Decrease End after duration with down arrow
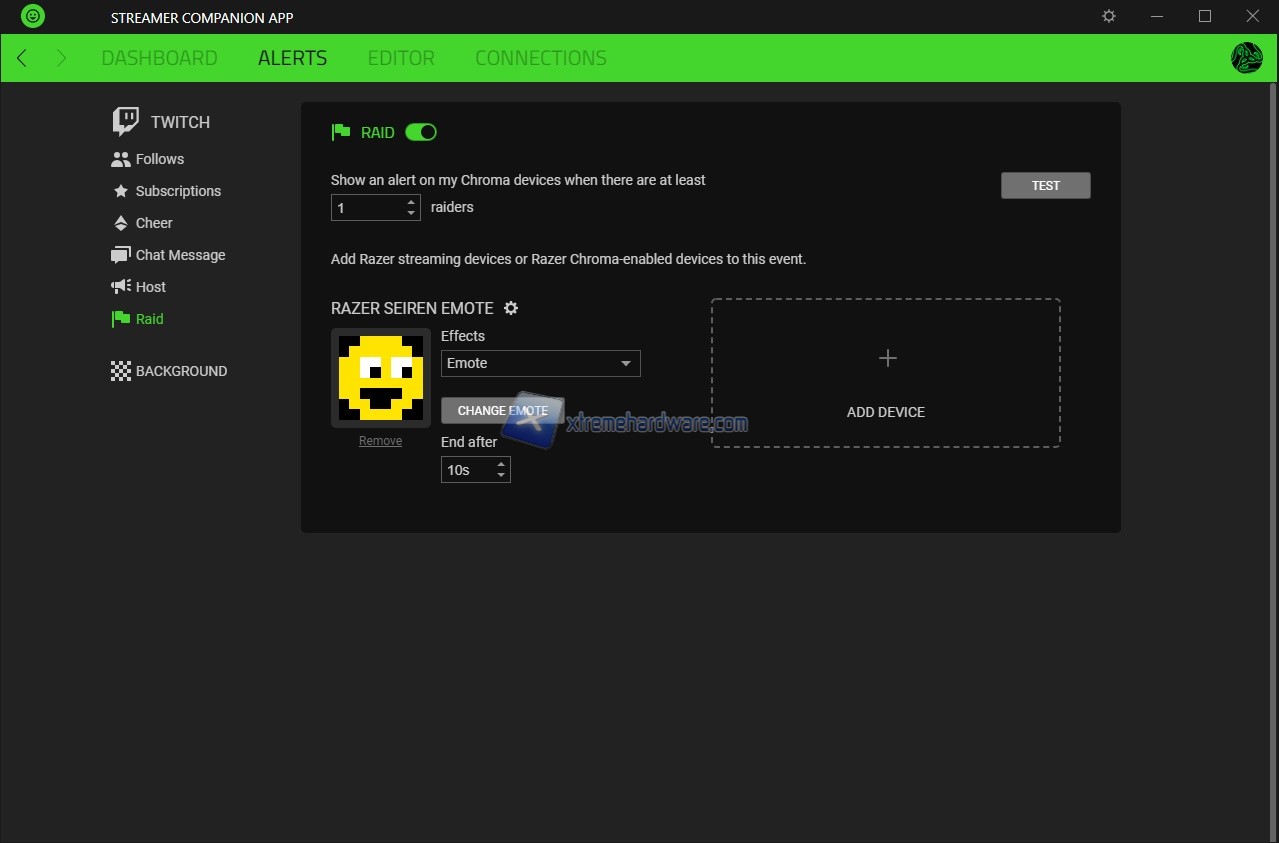Image resolution: width=1279 pixels, height=843 pixels. click(x=501, y=475)
